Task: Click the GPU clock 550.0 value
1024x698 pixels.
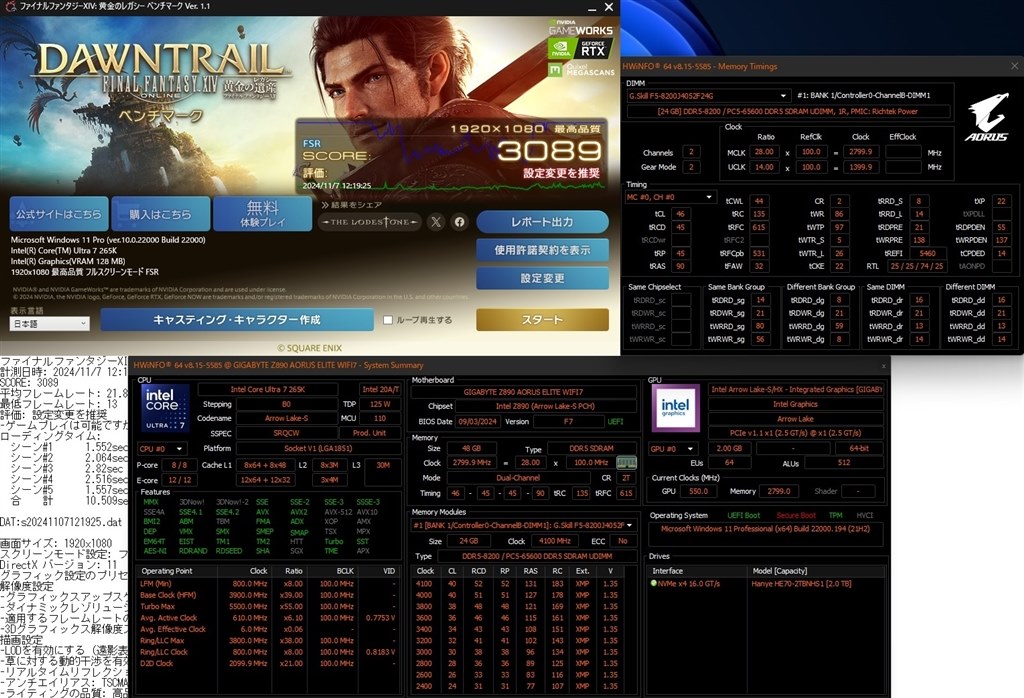Action: (698, 491)
